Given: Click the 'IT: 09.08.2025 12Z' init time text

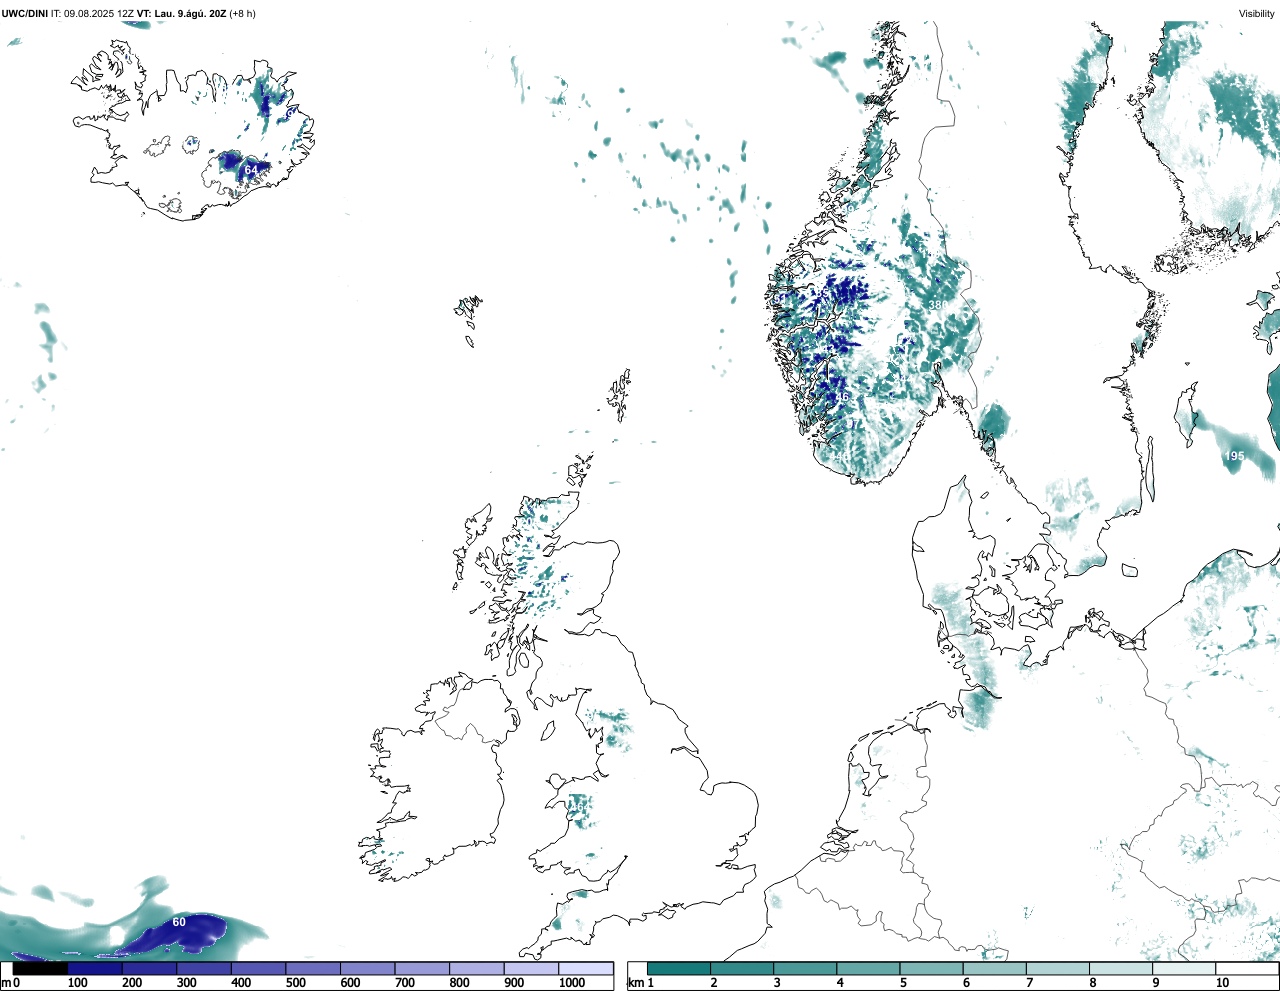Looking at the screenshot, I should coord(92,14).
